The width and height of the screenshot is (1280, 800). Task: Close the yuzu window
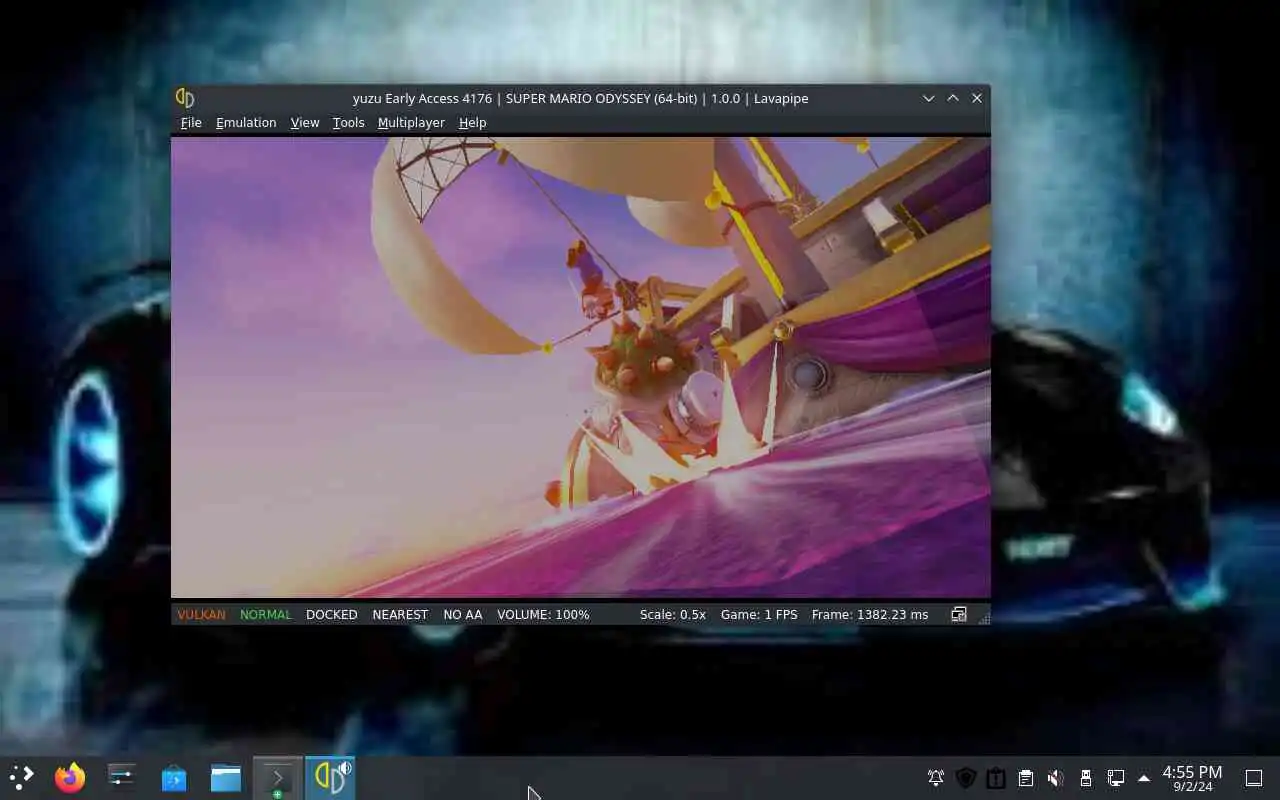click(977, 98)
